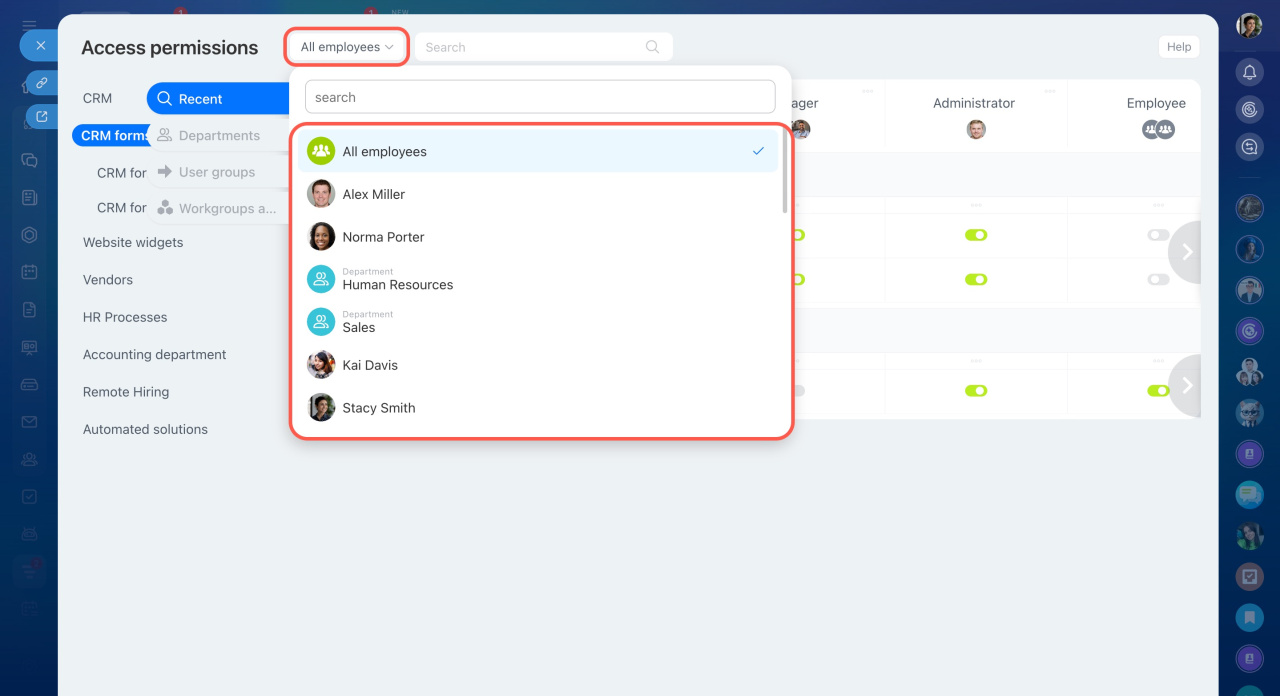Select the Recent tab in picker
The width and height of the screenshot is (1280, 696).
200,99
